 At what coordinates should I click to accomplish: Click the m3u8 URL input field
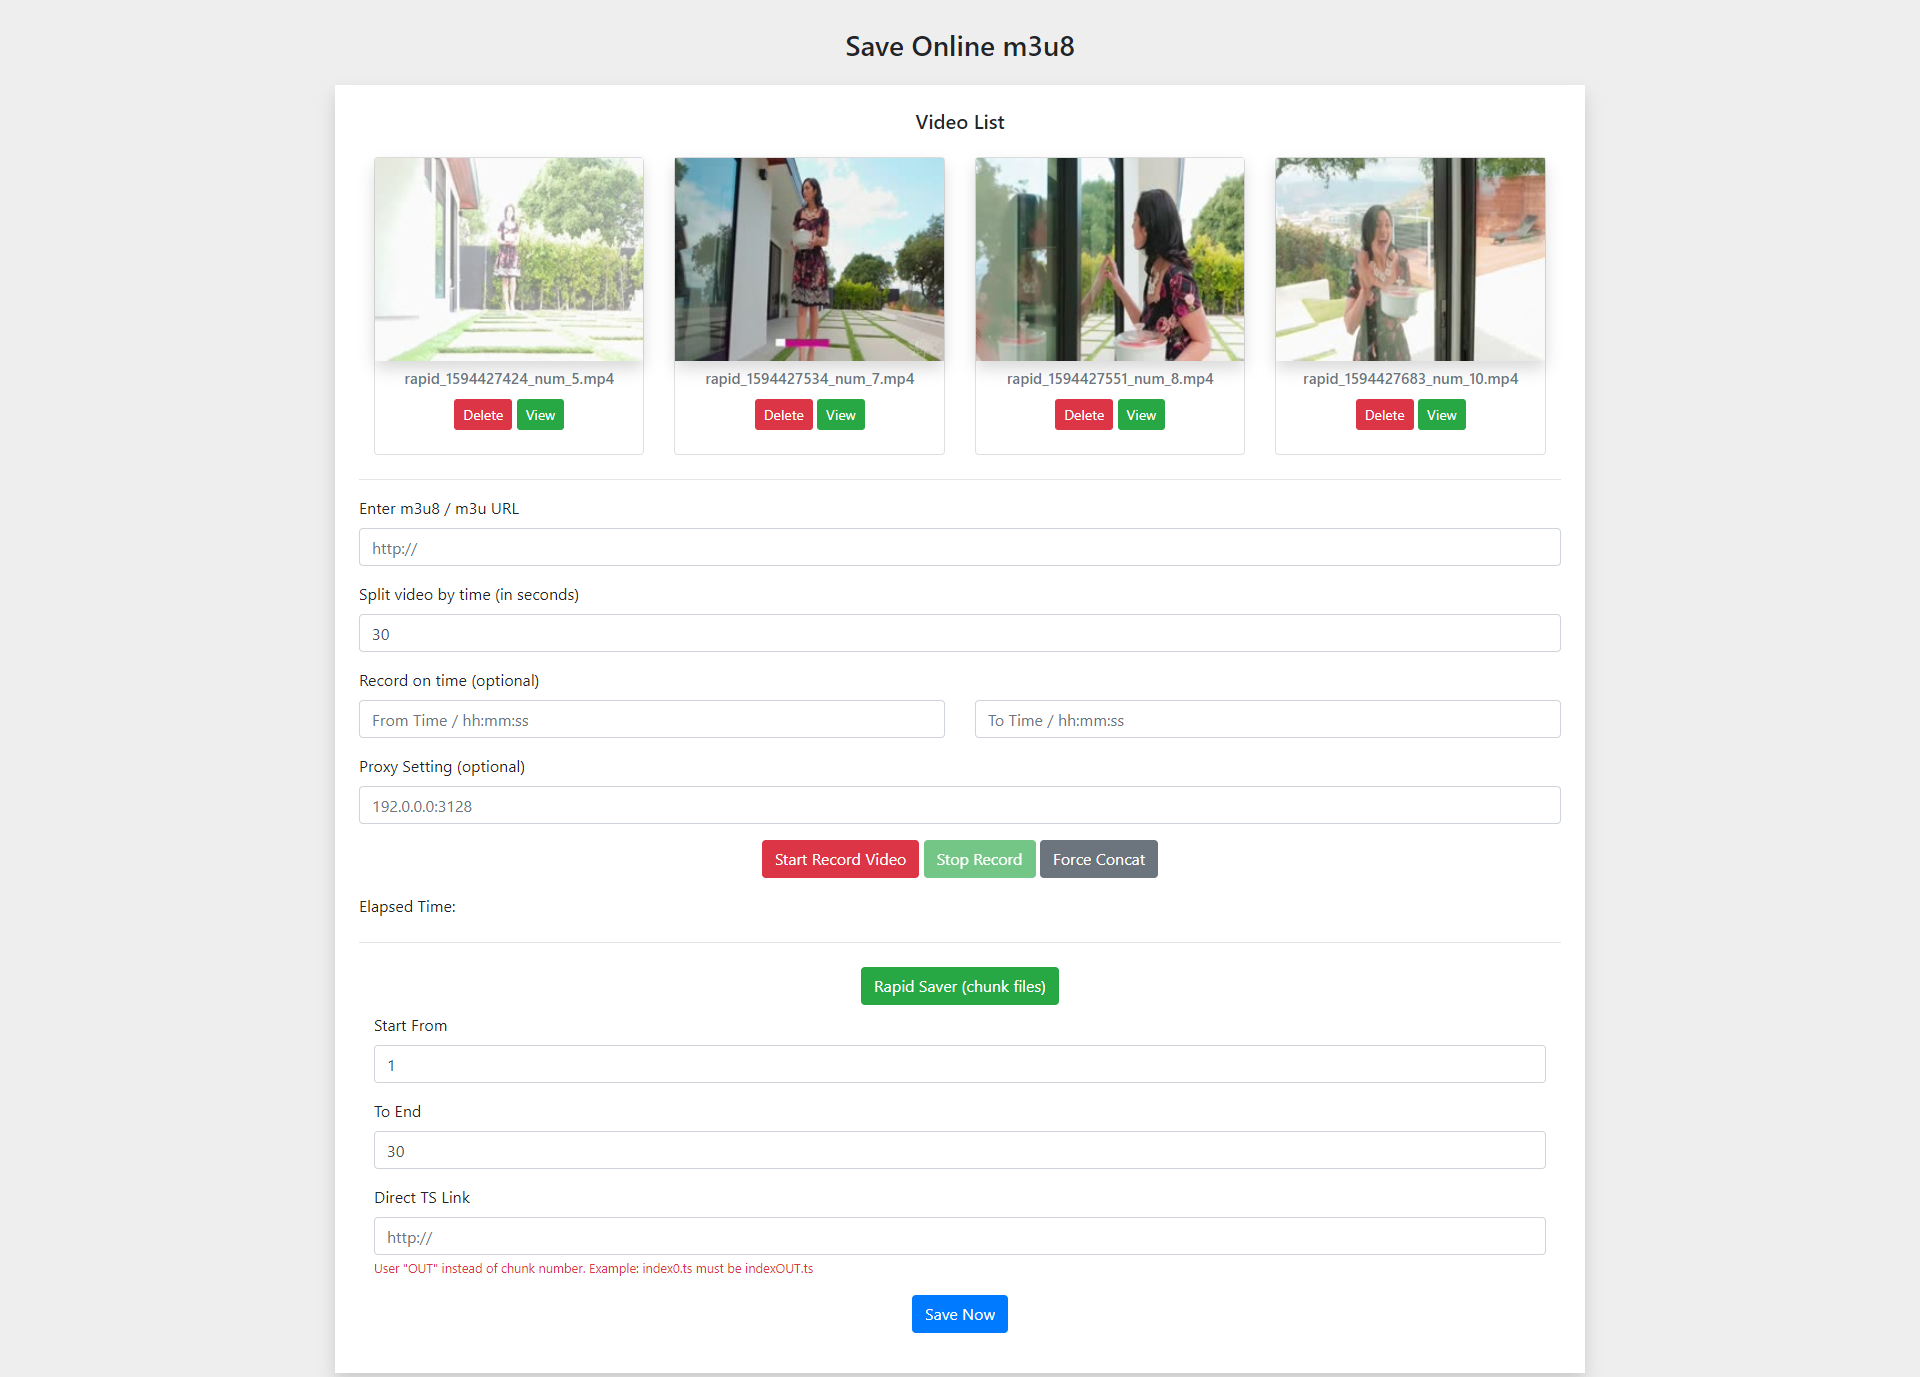click(958, 545)
